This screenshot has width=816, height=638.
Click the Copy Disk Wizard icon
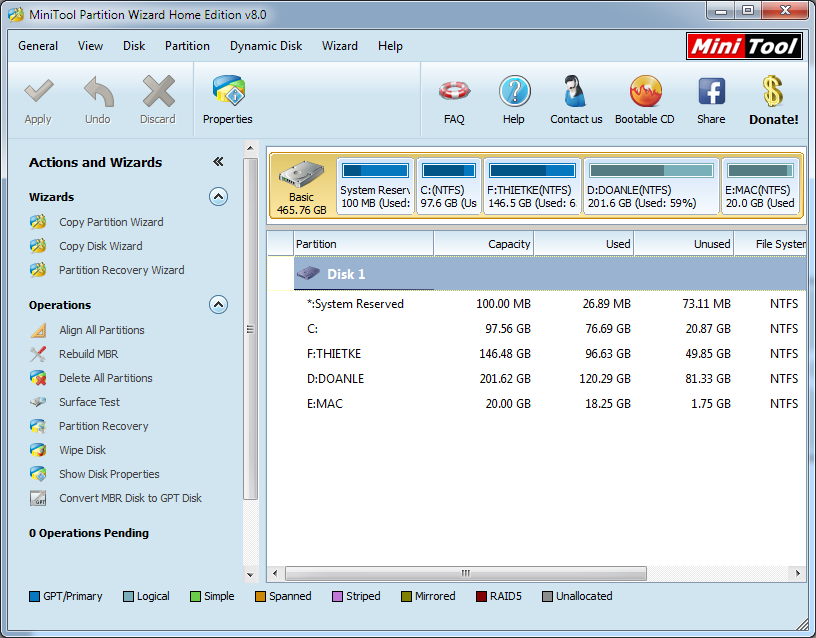click(38, 246)
